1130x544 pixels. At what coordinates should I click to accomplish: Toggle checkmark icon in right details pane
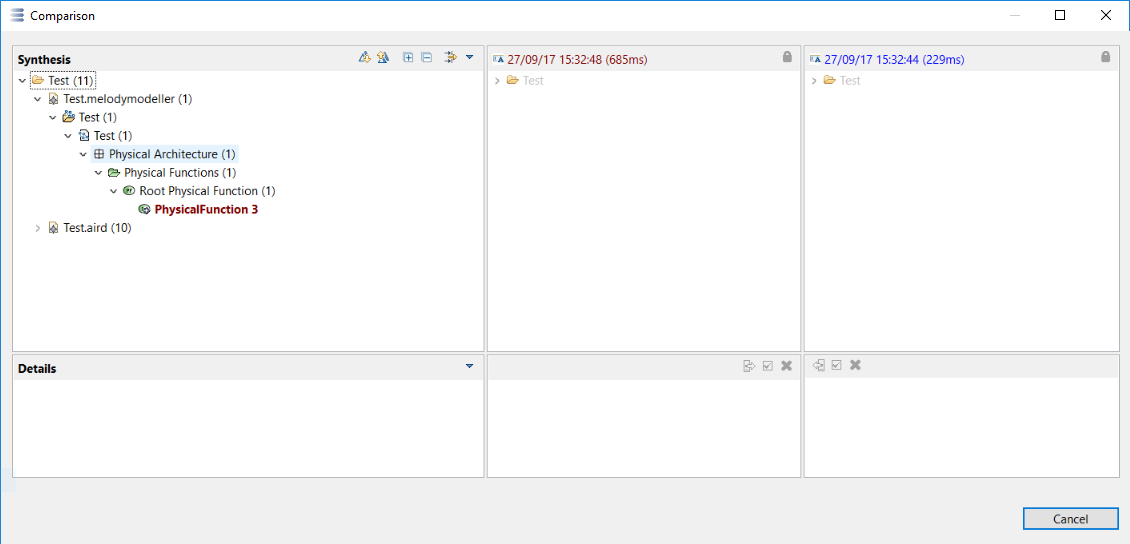836,366
